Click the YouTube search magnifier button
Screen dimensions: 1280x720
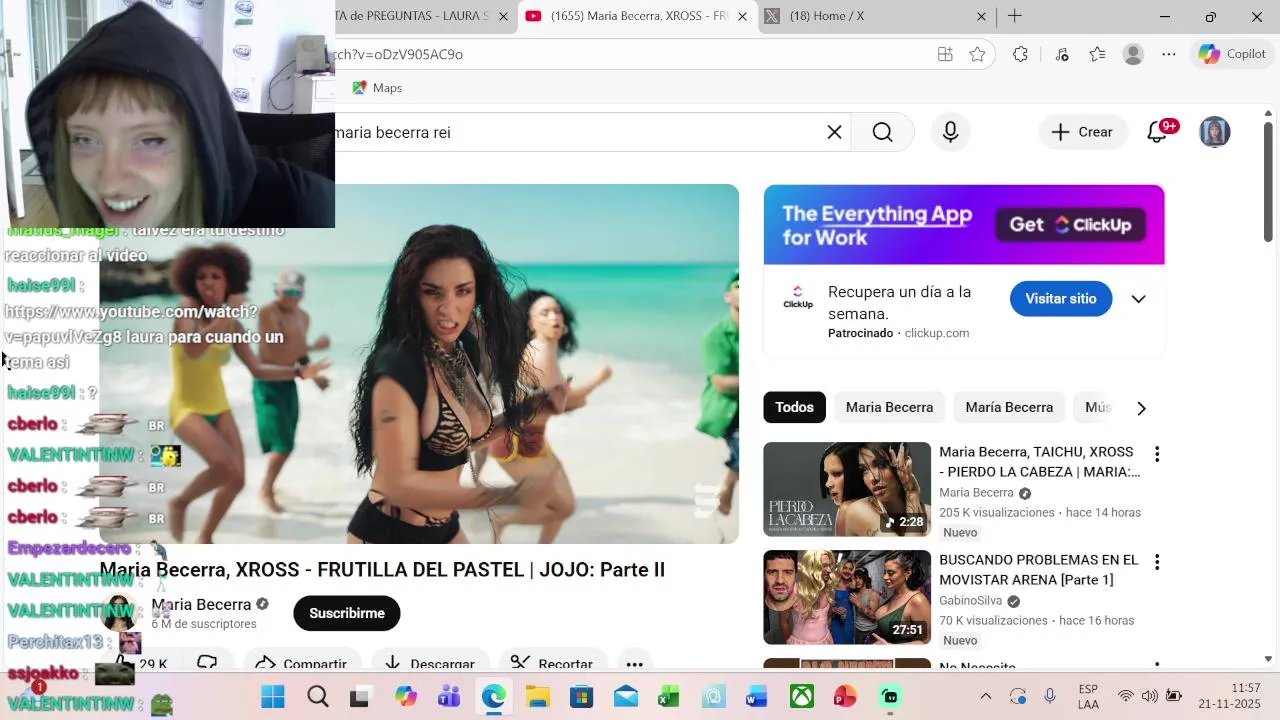click(x=882, y=132)
